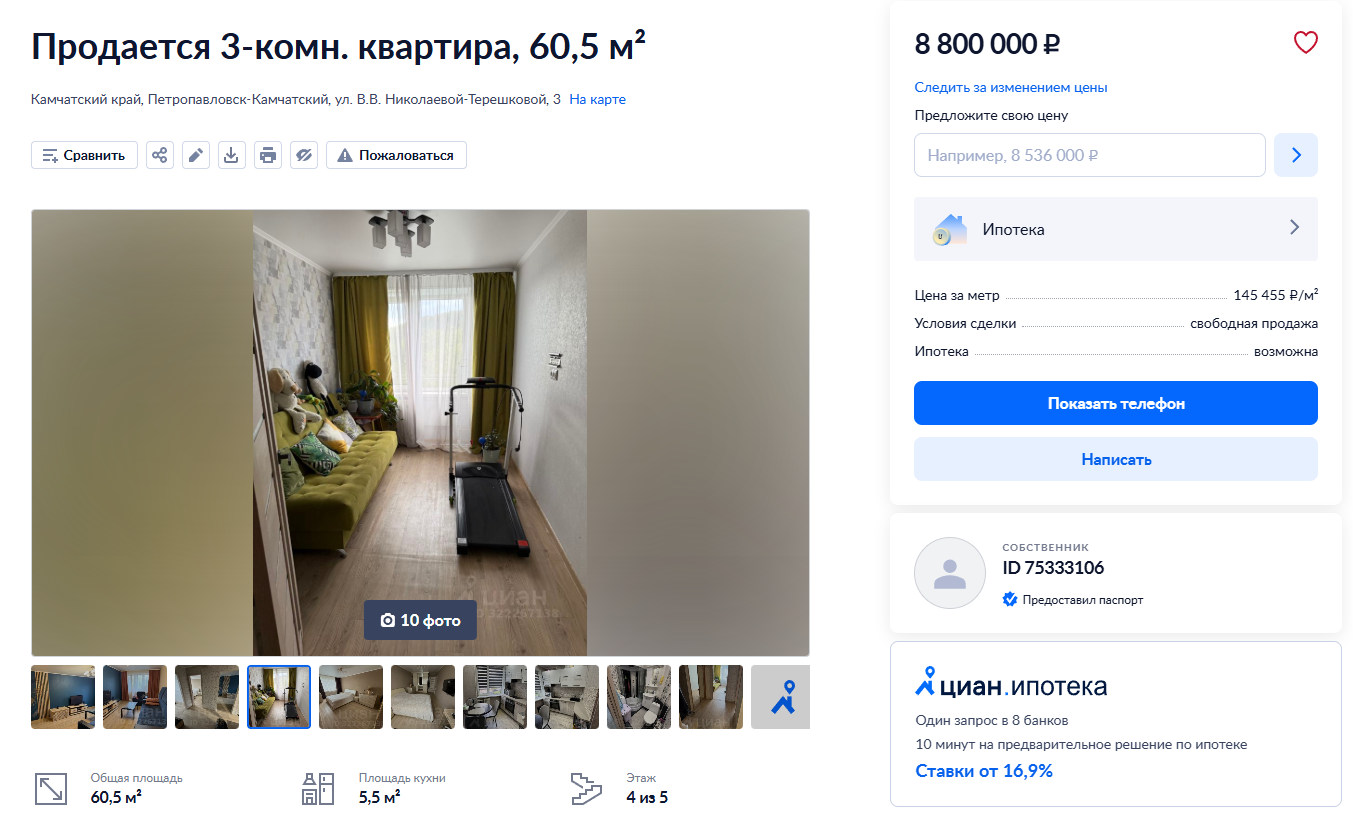Image resolution: width=1353 pixels, height=831 pixels.
Task: Open the Ставки от 16,9% mortgage link
Action: pyautogui.click(x=984, y=771)
